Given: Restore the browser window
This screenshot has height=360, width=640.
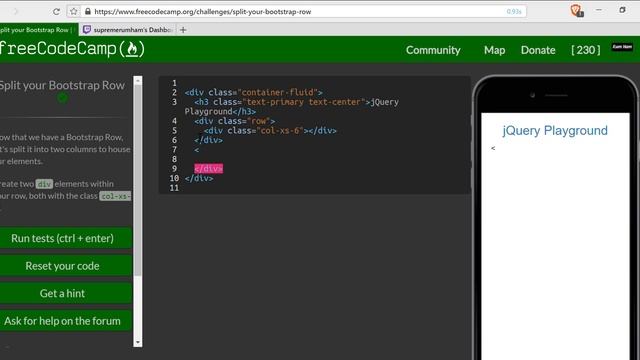Looking at the screenshot, I should click(x=622, y=10).
